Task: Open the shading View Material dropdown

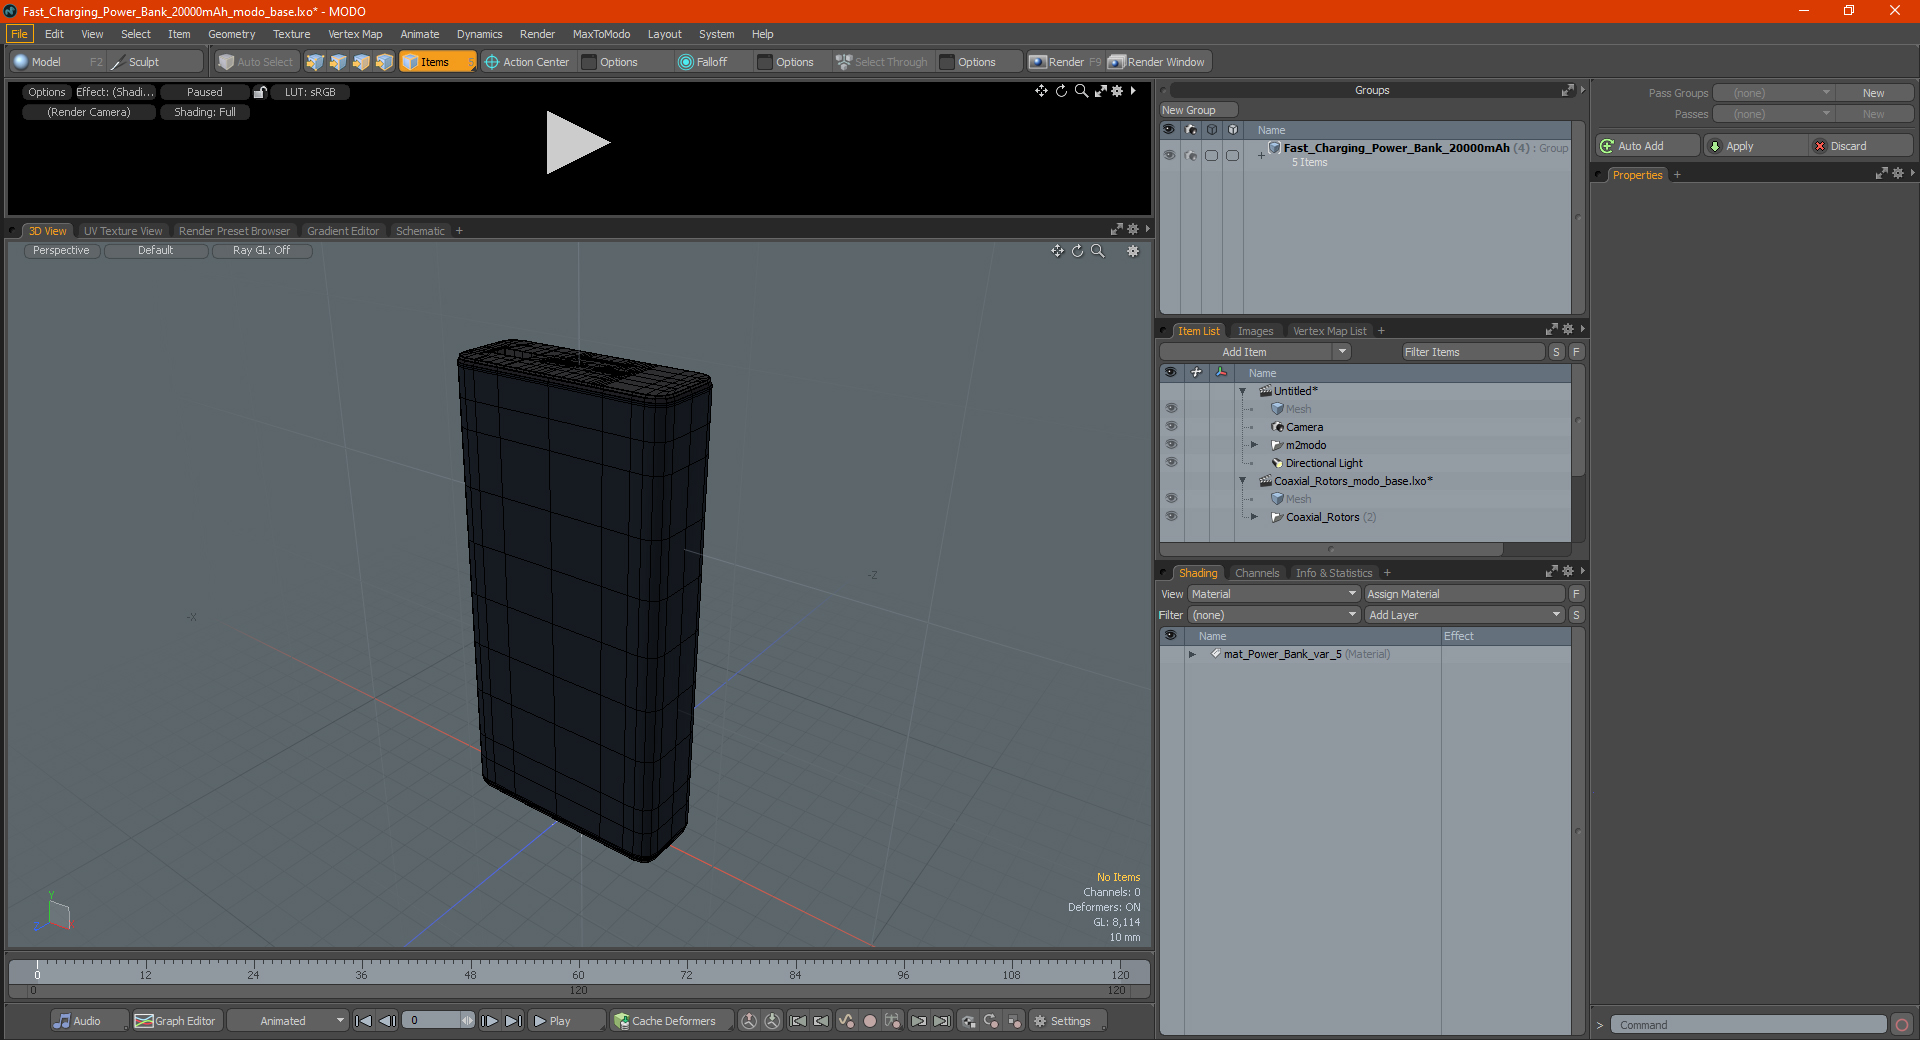Action: [1274, 594]
